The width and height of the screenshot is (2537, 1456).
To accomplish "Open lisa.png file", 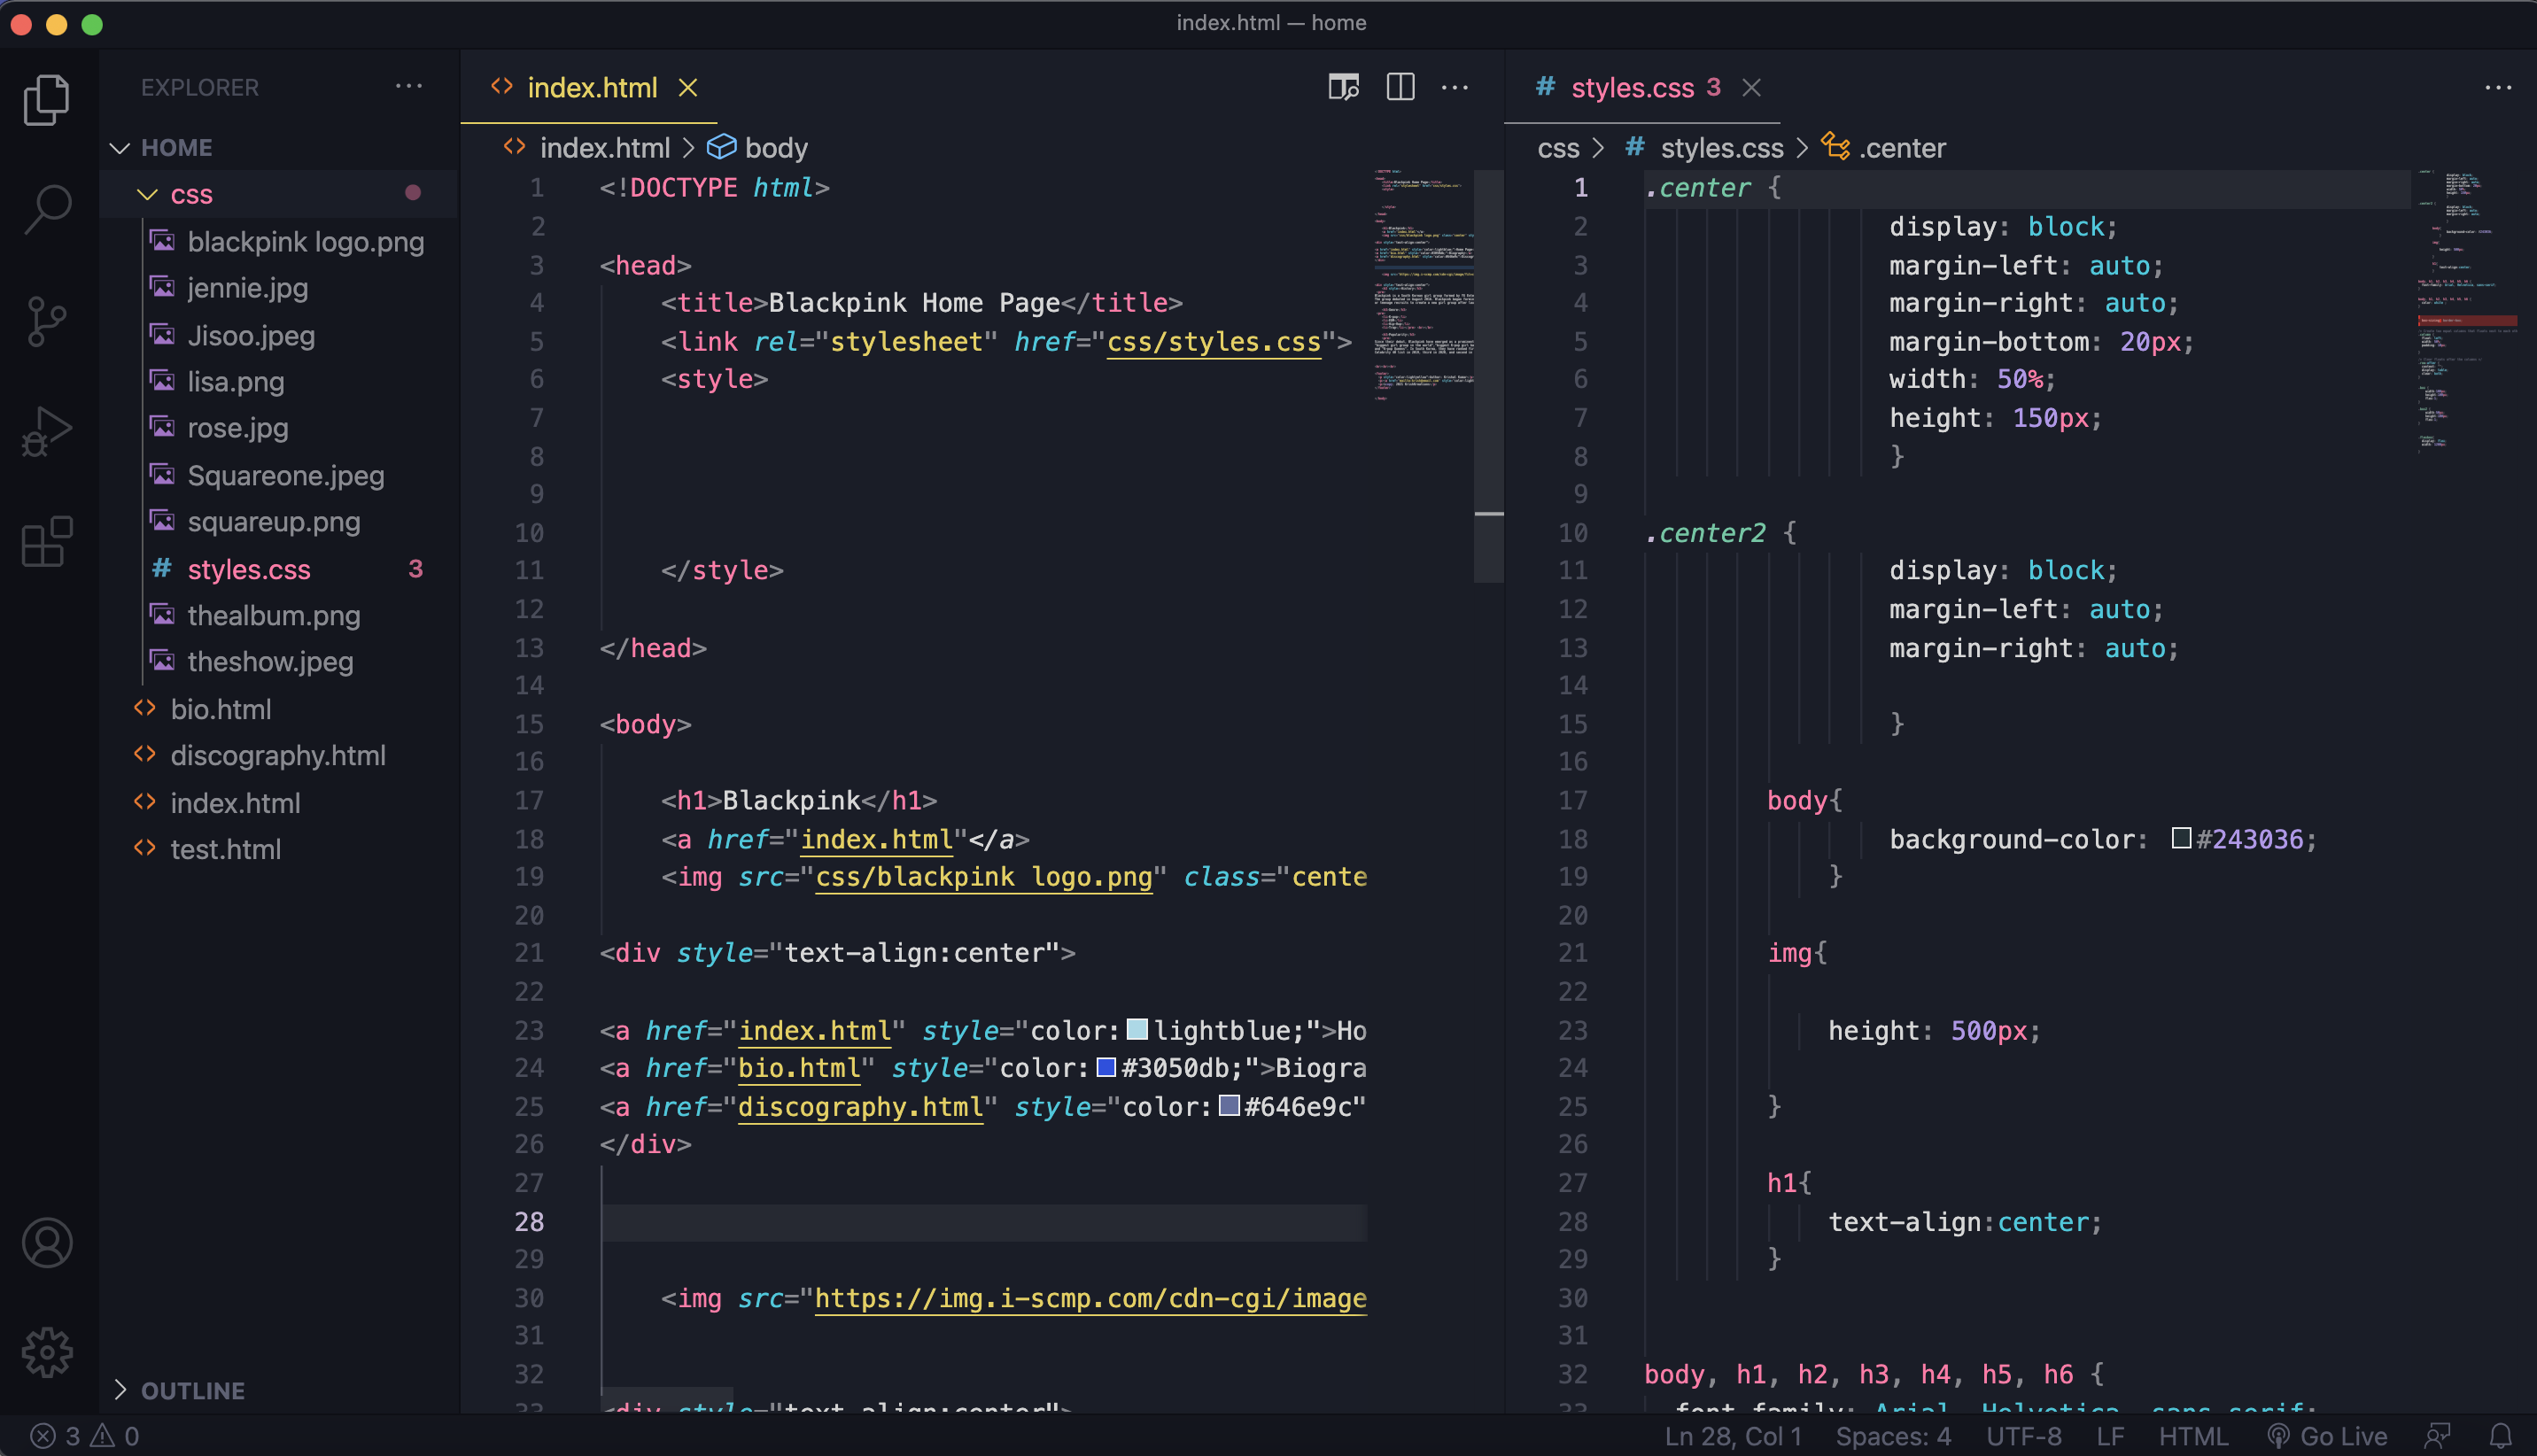I will [235, 382].
